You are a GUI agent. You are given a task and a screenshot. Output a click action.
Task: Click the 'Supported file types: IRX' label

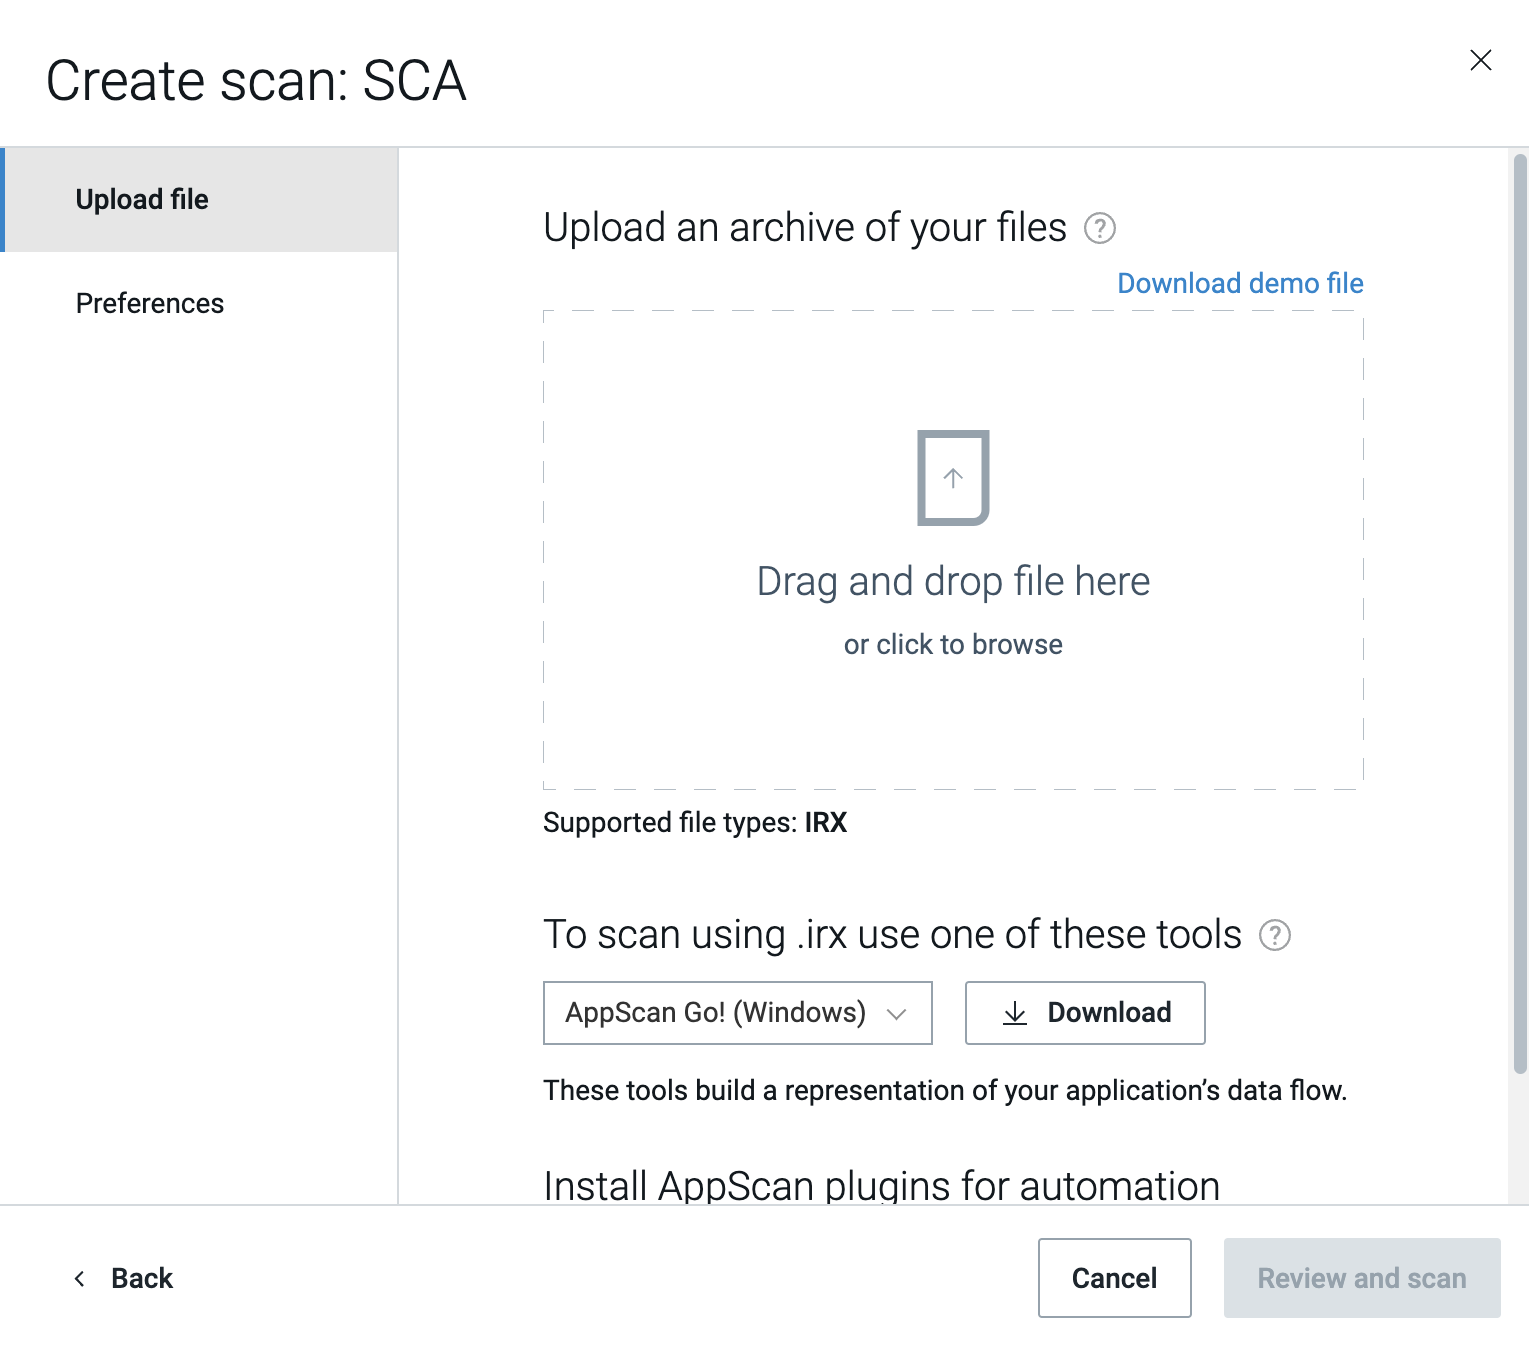695,823
